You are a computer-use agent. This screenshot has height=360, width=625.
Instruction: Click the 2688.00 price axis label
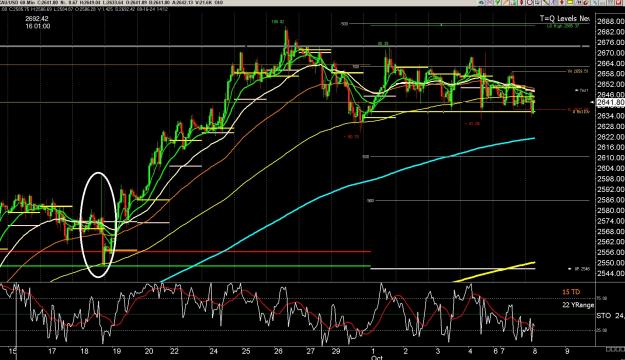coord(611,22)
